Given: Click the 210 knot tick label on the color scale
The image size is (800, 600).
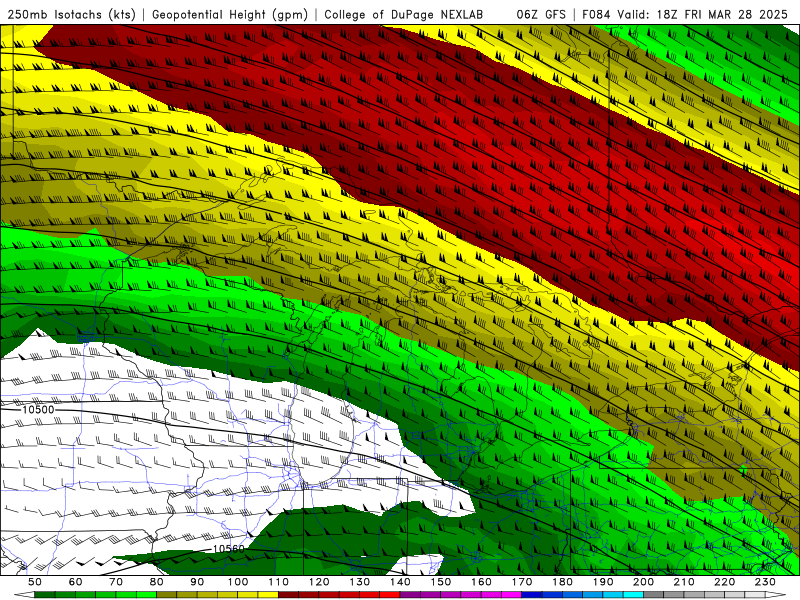Looking at the screenshot, I should 684,582.
